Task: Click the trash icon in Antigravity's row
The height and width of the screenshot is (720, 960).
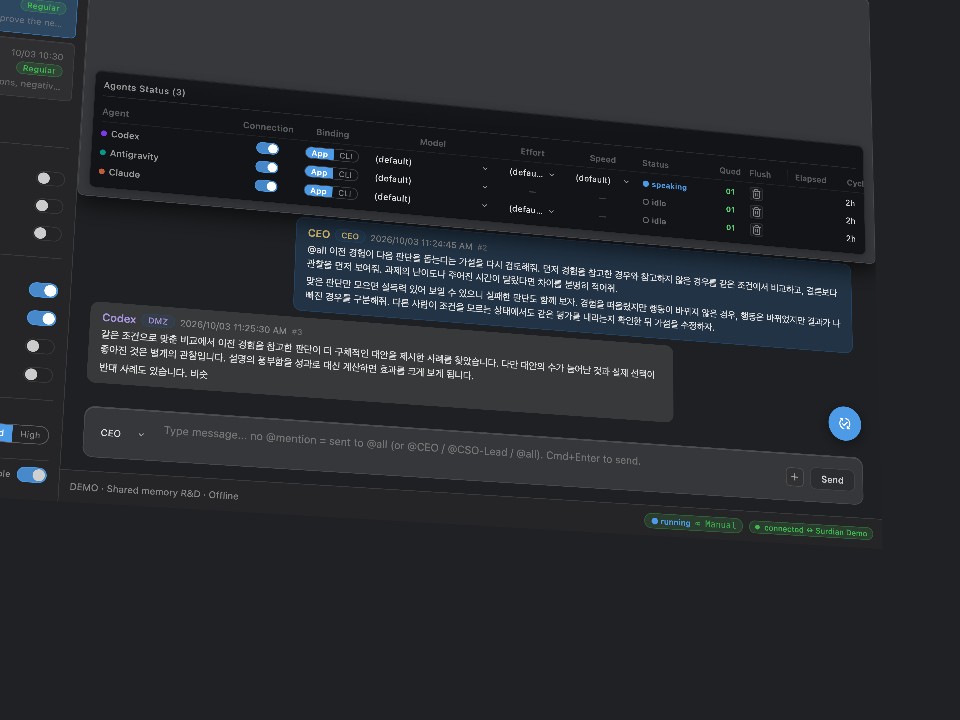Action: pyautogui.click(x=756, y=212)
